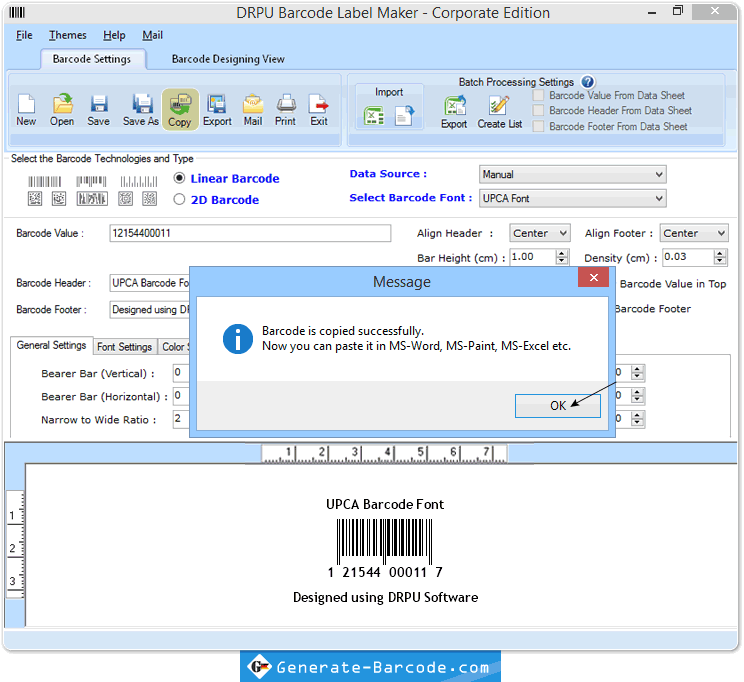Click OK in the Message dialog
The width and height of the screenshot is (744, 682).
coord(558,406)
